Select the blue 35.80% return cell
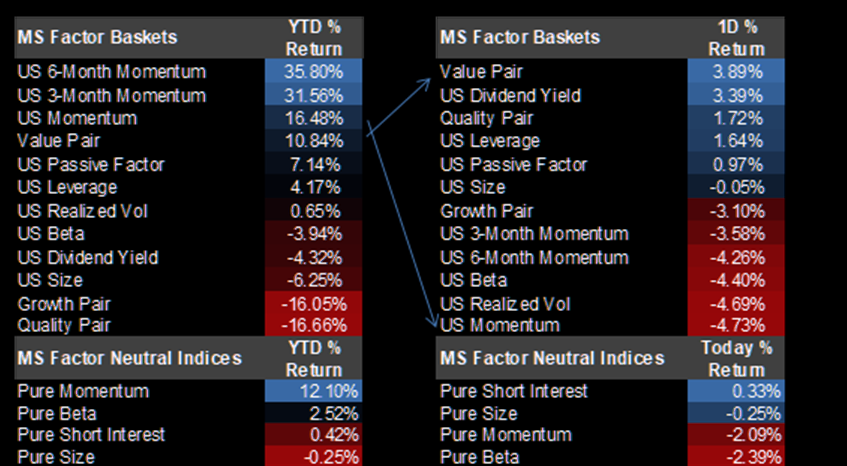847x466 pixels. click(314, 72)
